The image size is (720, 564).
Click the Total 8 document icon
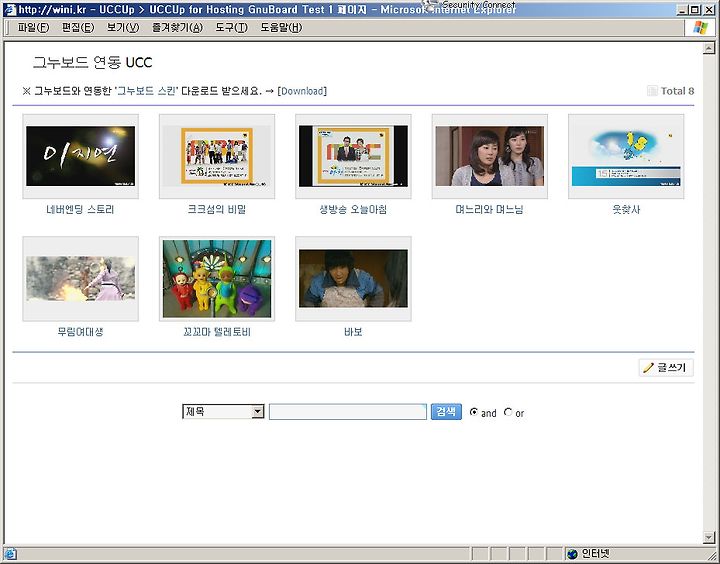(652, 91)
